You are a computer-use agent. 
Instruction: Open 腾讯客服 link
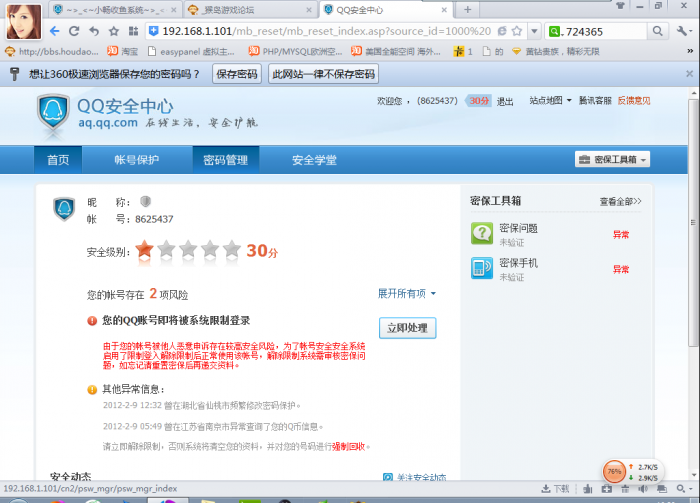[x=595, y=100]
